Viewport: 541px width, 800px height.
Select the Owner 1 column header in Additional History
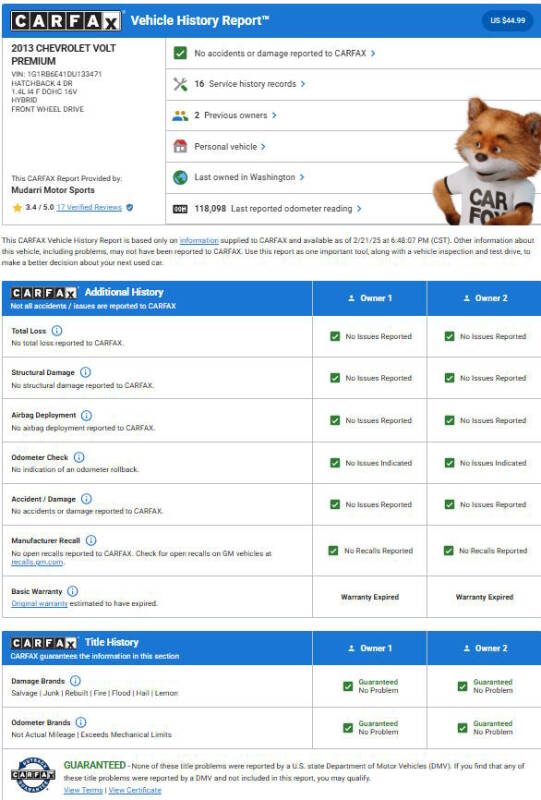coord(370,298)
